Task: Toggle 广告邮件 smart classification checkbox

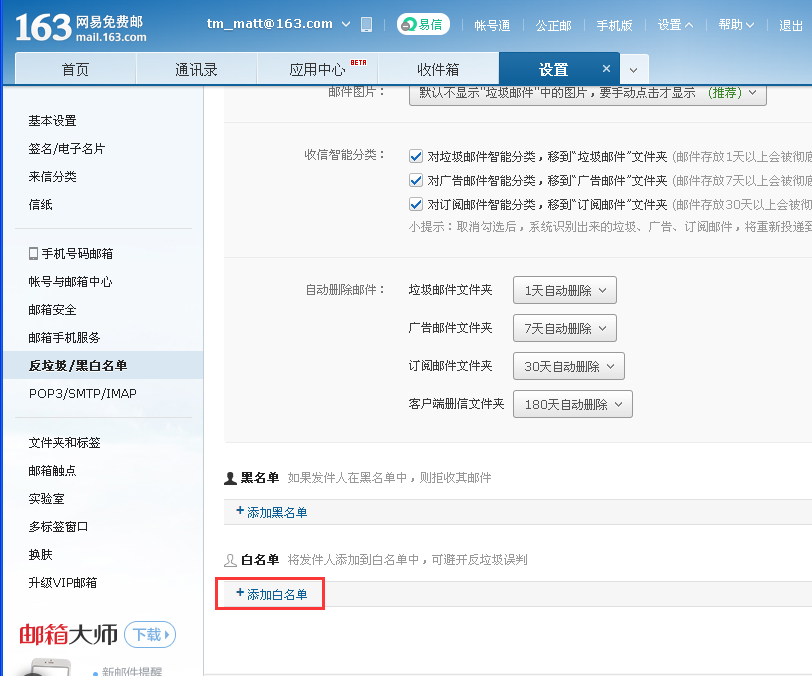Action: (416, 181)
